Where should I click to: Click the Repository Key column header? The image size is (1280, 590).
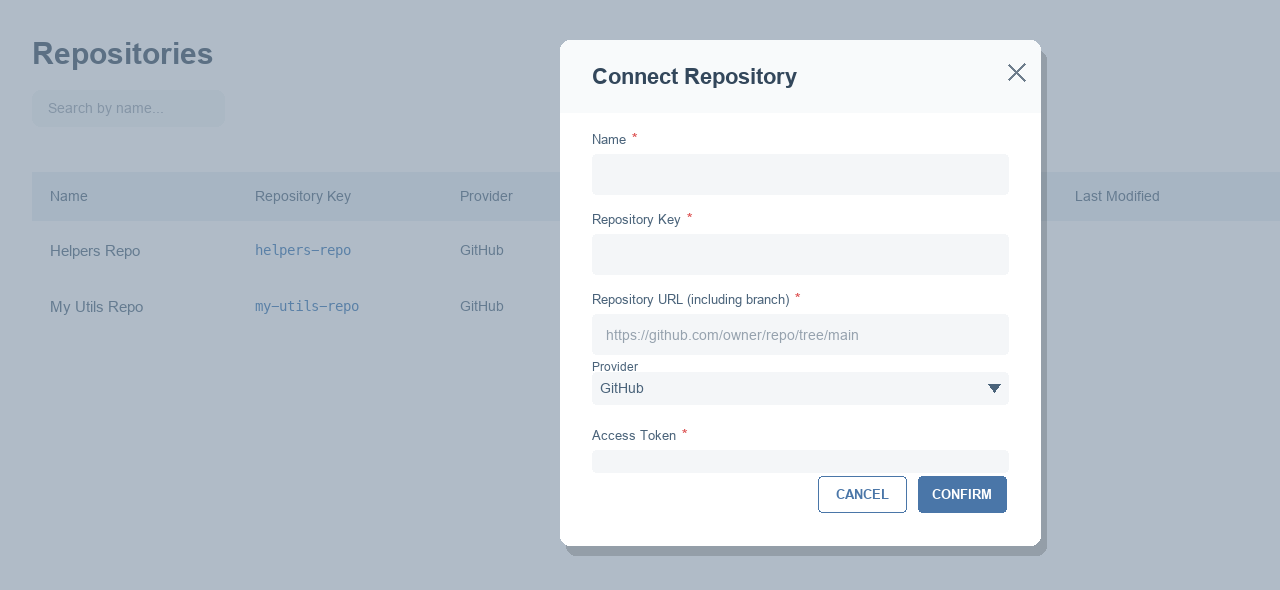(x=303, y=196)
